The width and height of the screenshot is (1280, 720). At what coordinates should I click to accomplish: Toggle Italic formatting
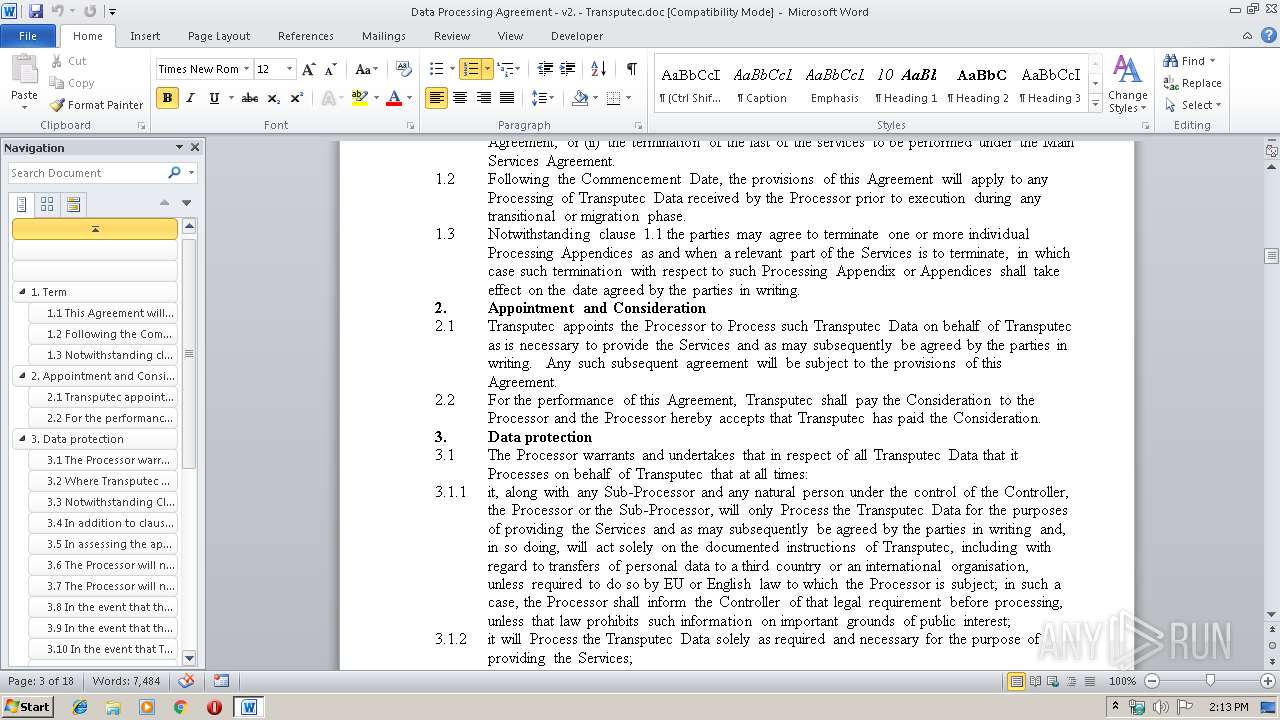190,98
